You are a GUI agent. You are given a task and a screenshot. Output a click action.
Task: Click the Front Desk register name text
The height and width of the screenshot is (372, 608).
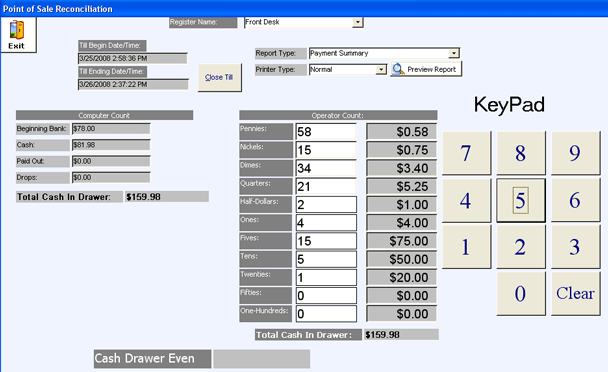[263, 22]
